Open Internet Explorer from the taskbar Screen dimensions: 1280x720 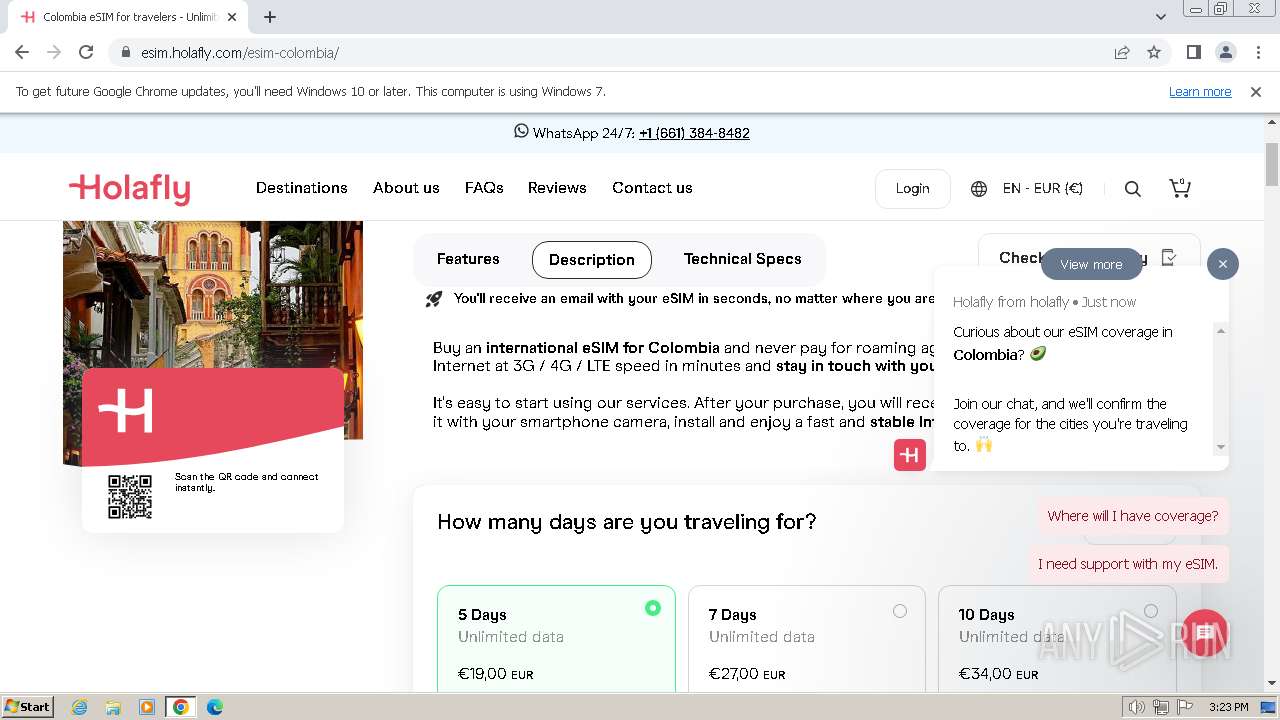(x=80, y=707)
